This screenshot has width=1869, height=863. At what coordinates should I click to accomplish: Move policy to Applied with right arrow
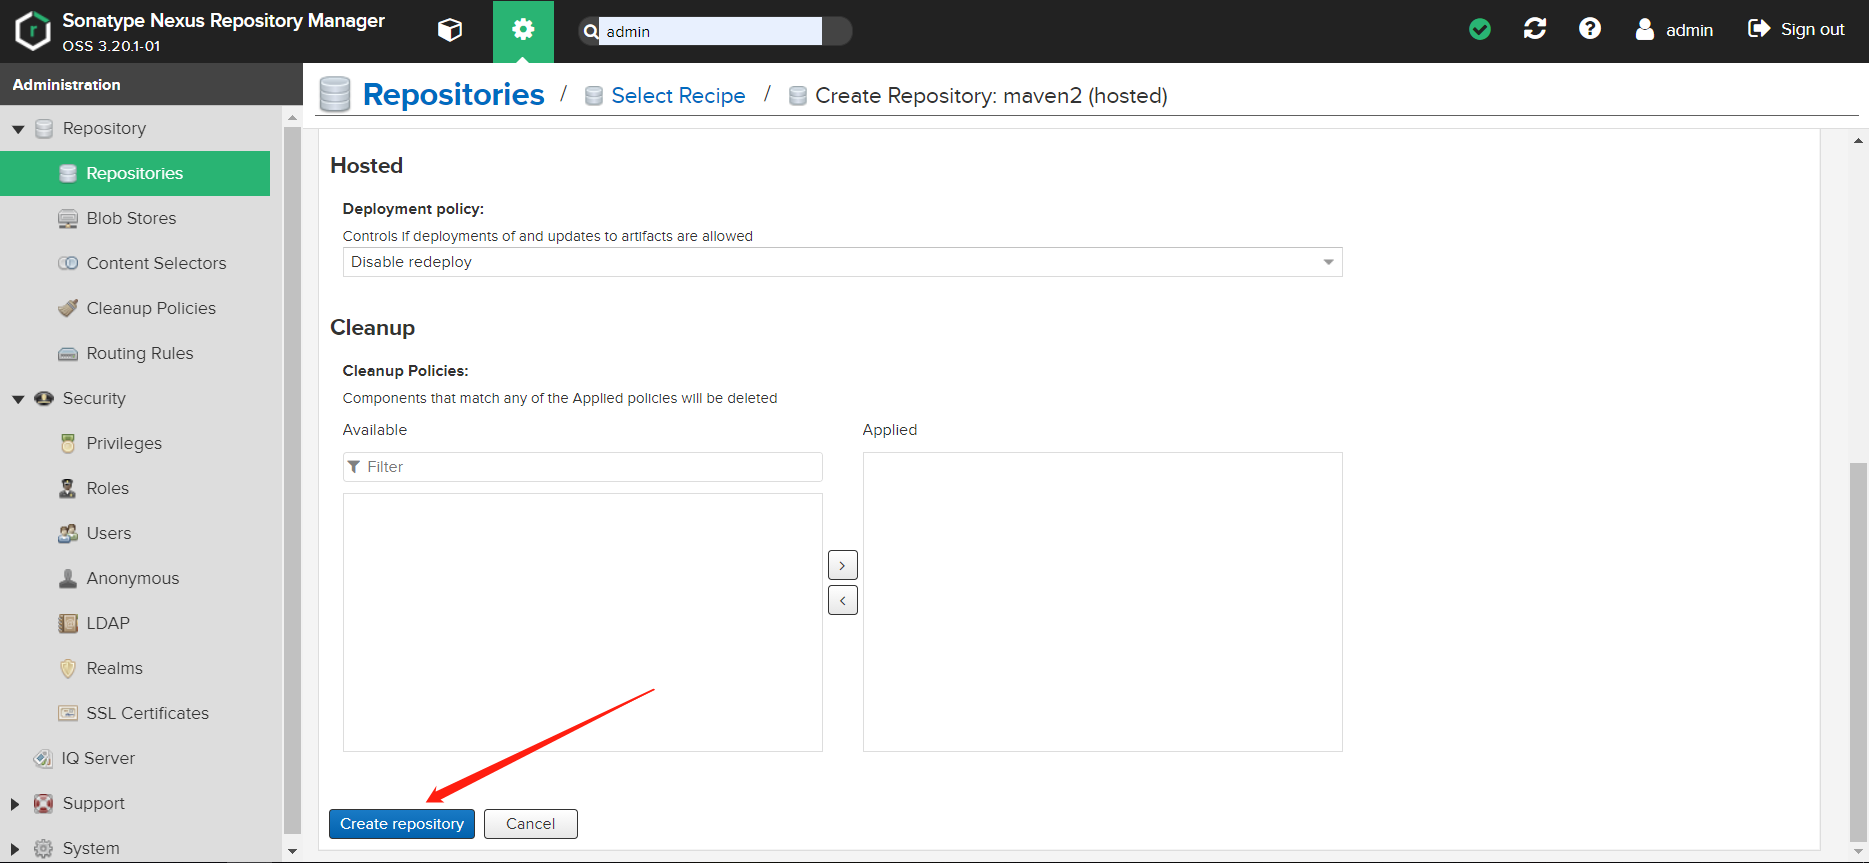[x=843, y=566]
